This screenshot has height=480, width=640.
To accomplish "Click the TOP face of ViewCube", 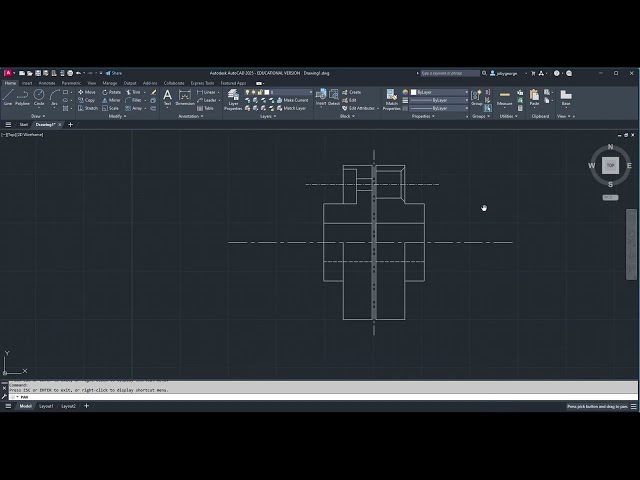I will pos(610,165).
